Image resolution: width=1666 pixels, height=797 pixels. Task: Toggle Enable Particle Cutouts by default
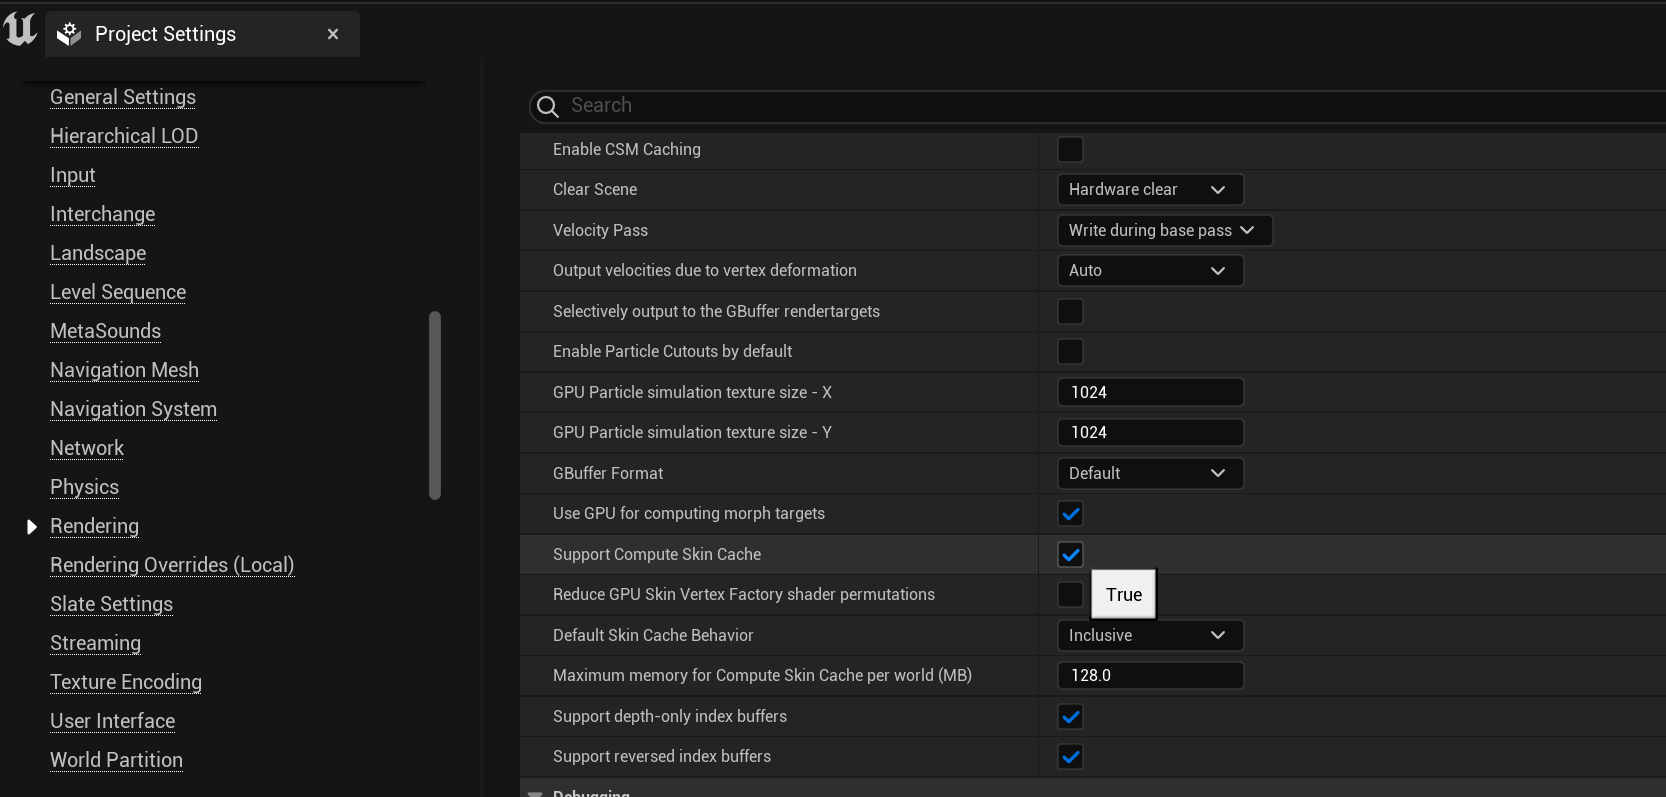[1070, 351]
